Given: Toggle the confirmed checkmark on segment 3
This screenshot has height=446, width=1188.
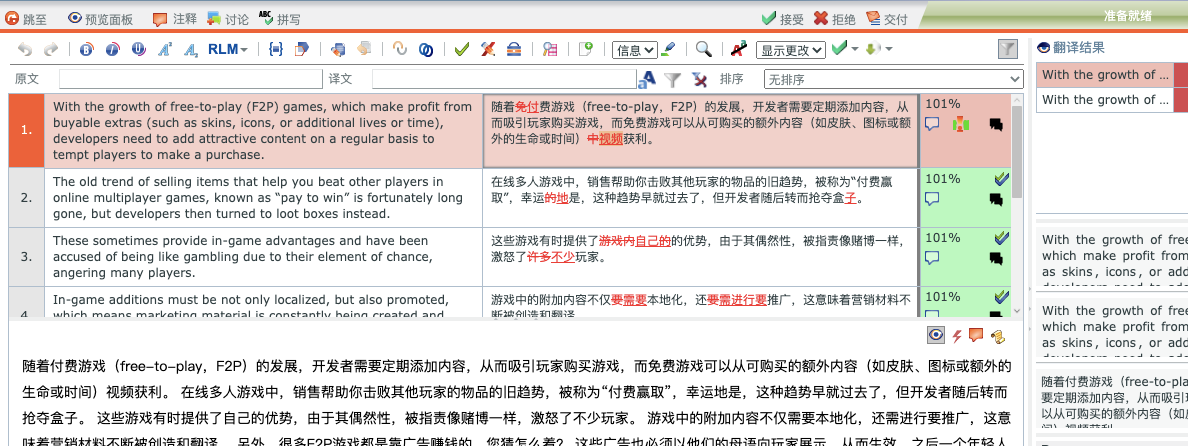Looking at the screenshot, I should (1002, 238).
